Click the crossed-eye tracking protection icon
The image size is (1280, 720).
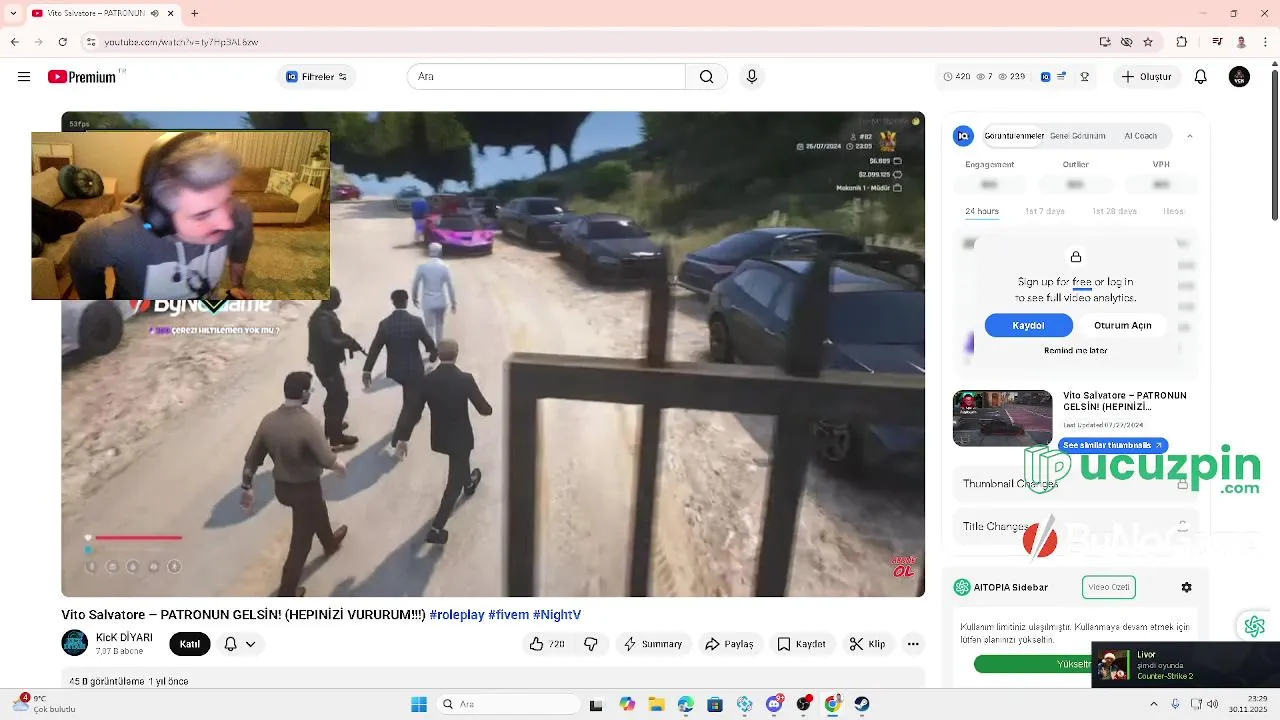1127,42
